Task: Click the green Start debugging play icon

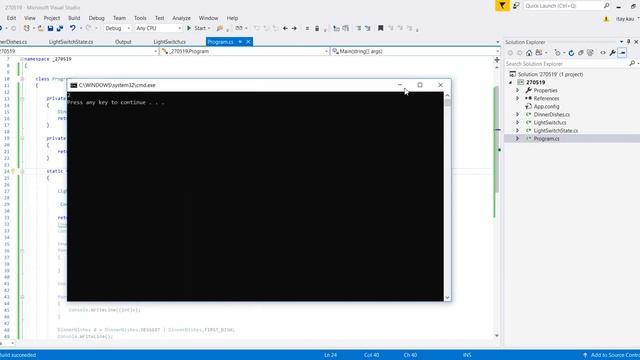Action: click(189, 28)
